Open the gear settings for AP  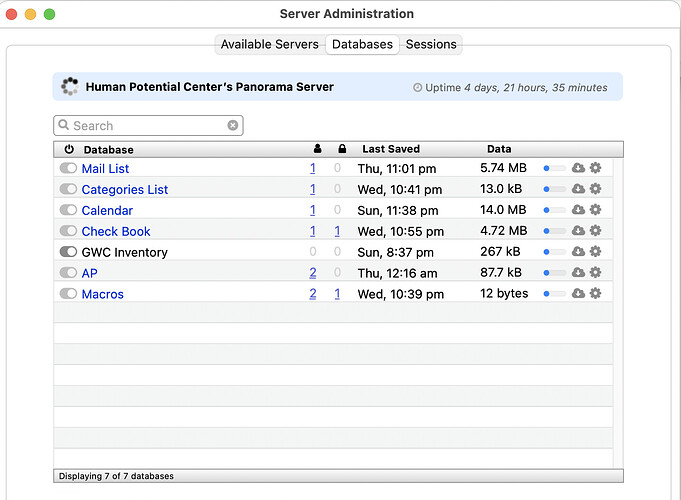pos(595,273)
